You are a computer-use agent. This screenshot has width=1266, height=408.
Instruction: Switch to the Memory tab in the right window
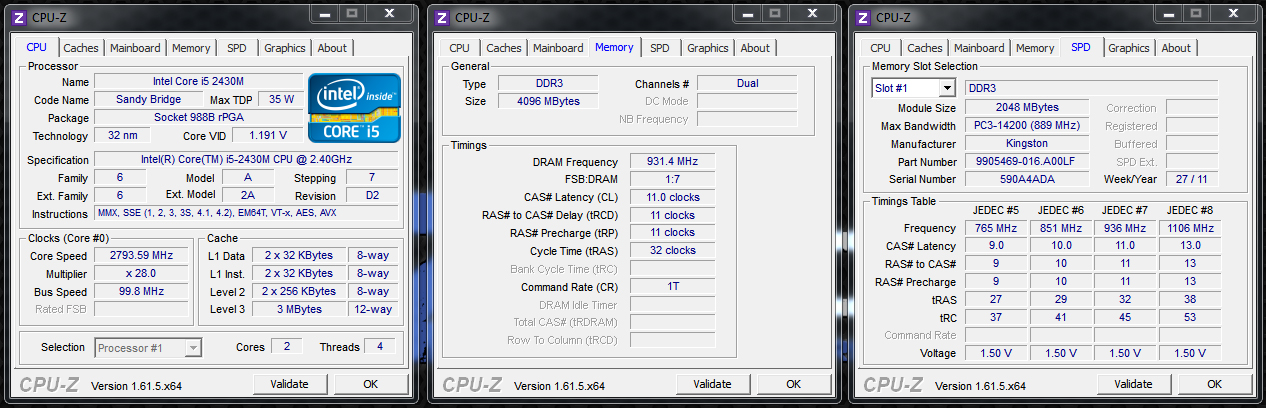click(1035, 48)
